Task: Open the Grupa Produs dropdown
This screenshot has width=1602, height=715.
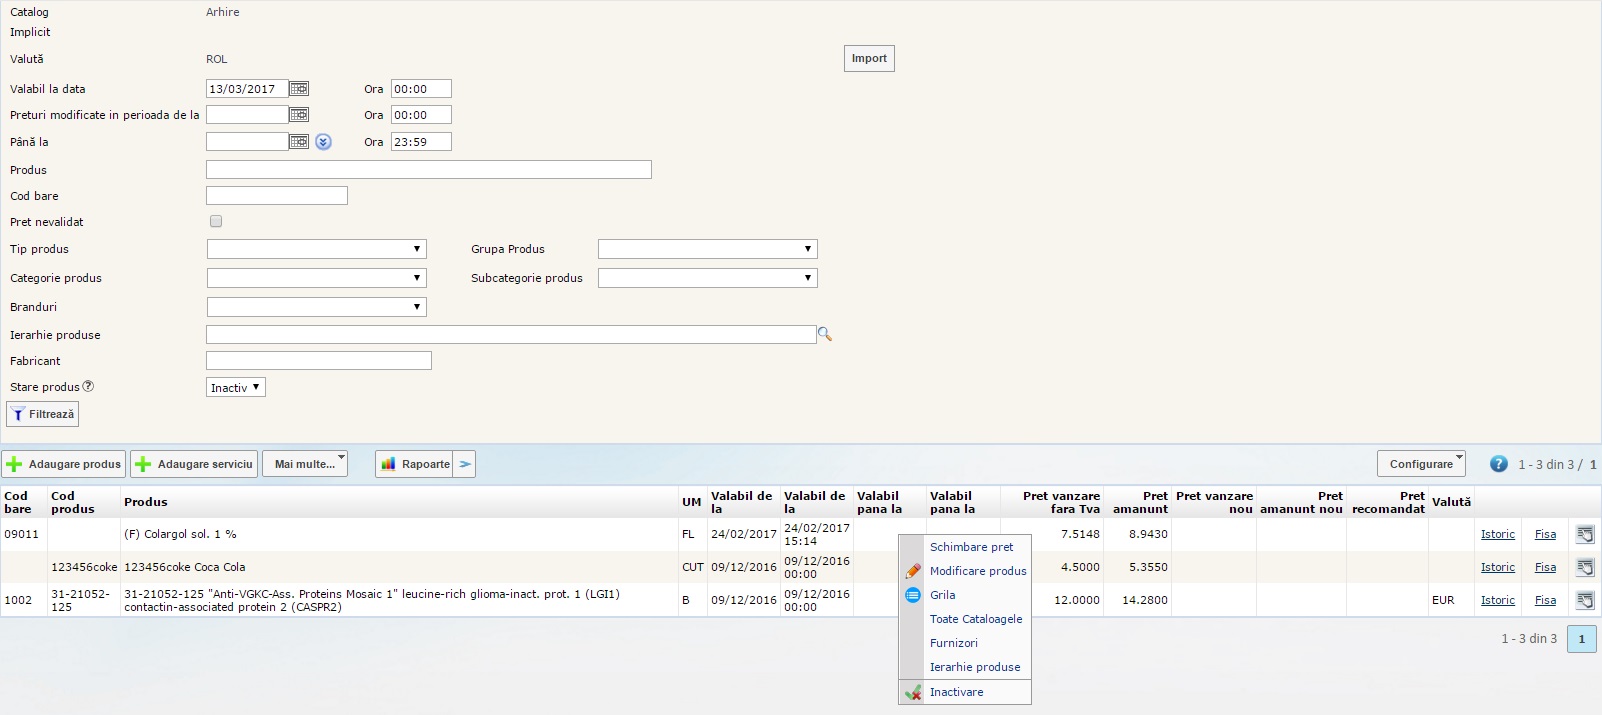Action: coord(707,249)
